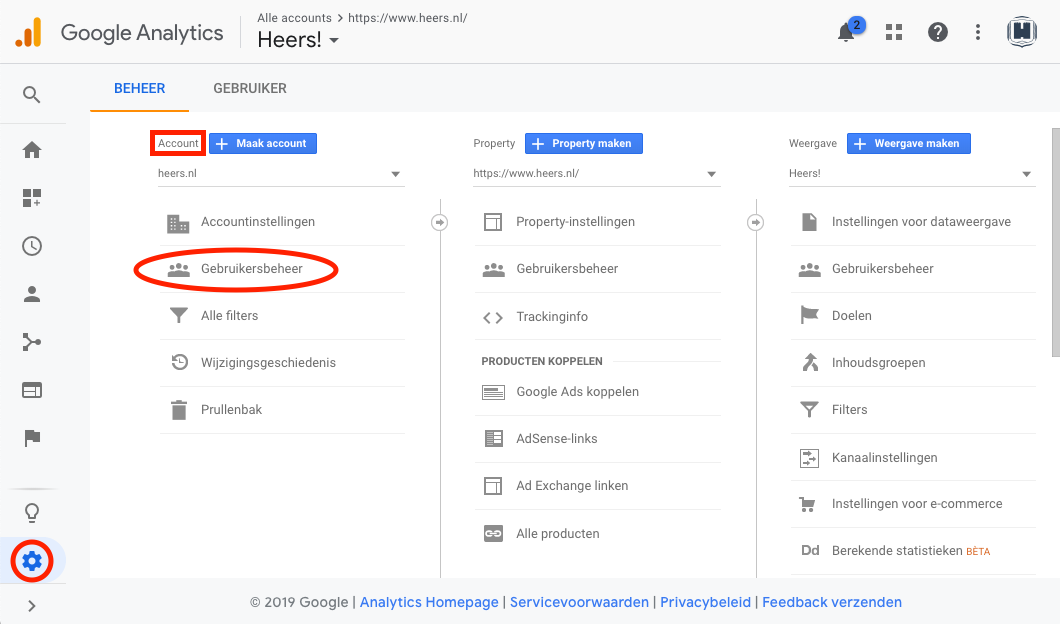Switch to the GEBRUIKER tab
Viewport: 1060px width, 624px height.
click(x=250, y=89)
